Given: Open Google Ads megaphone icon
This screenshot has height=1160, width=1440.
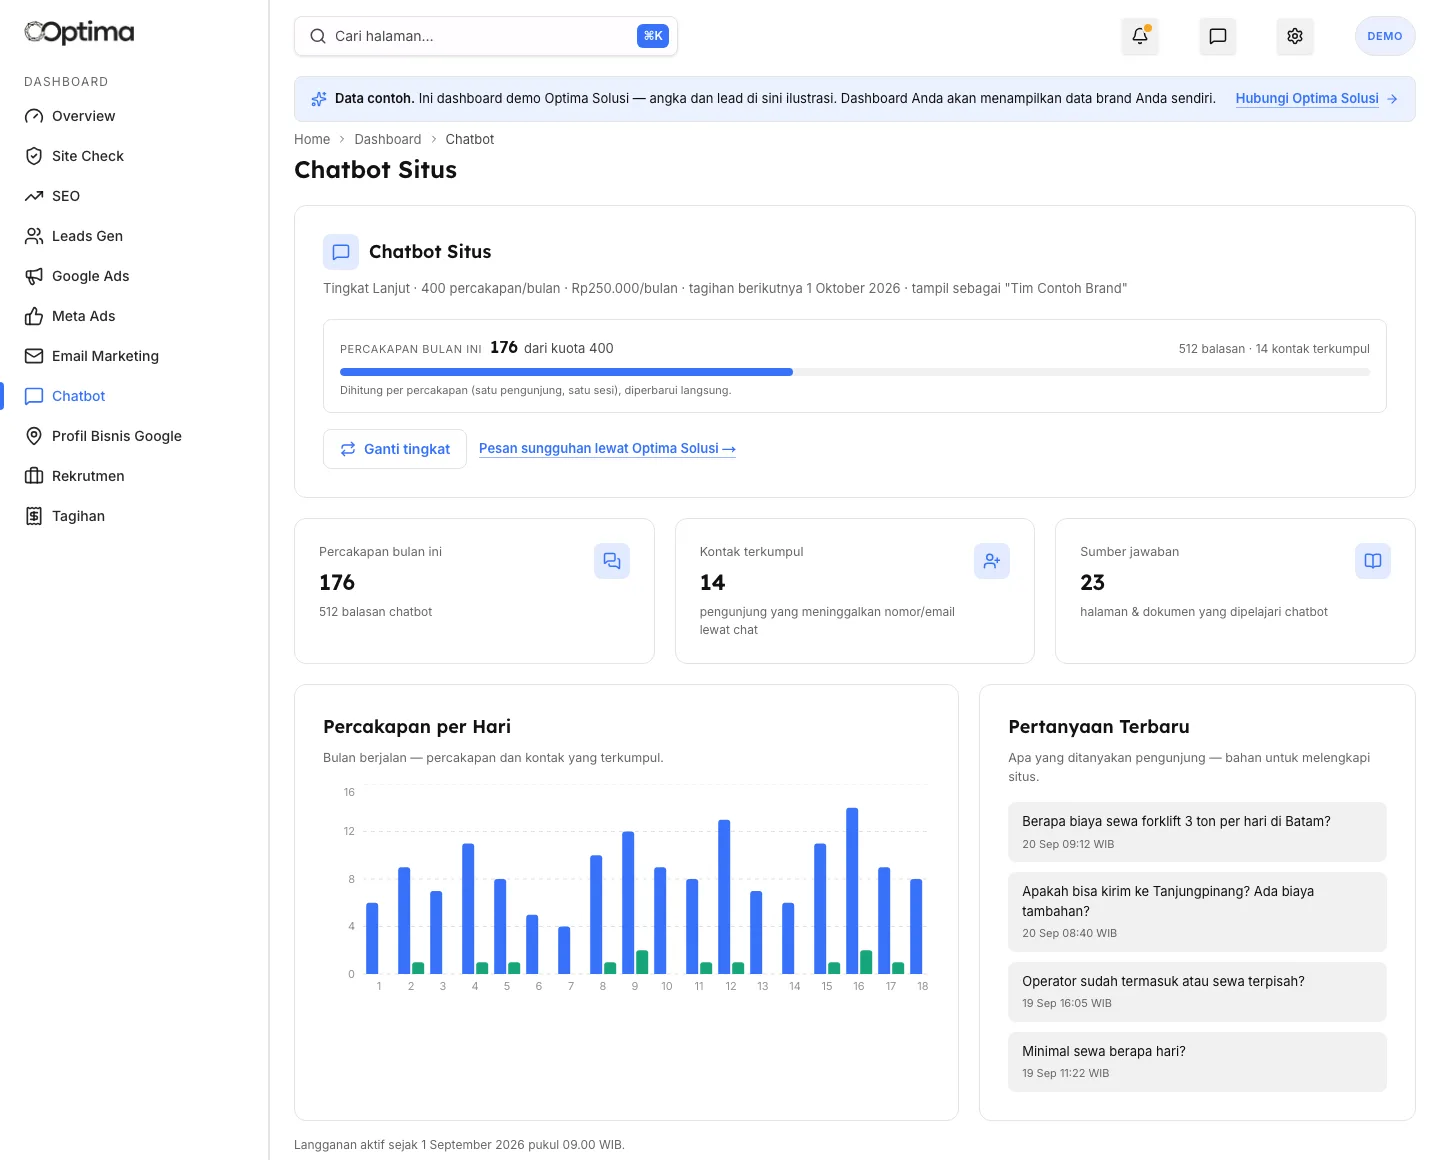Looking at the screenshot, I should pos(34,276).
